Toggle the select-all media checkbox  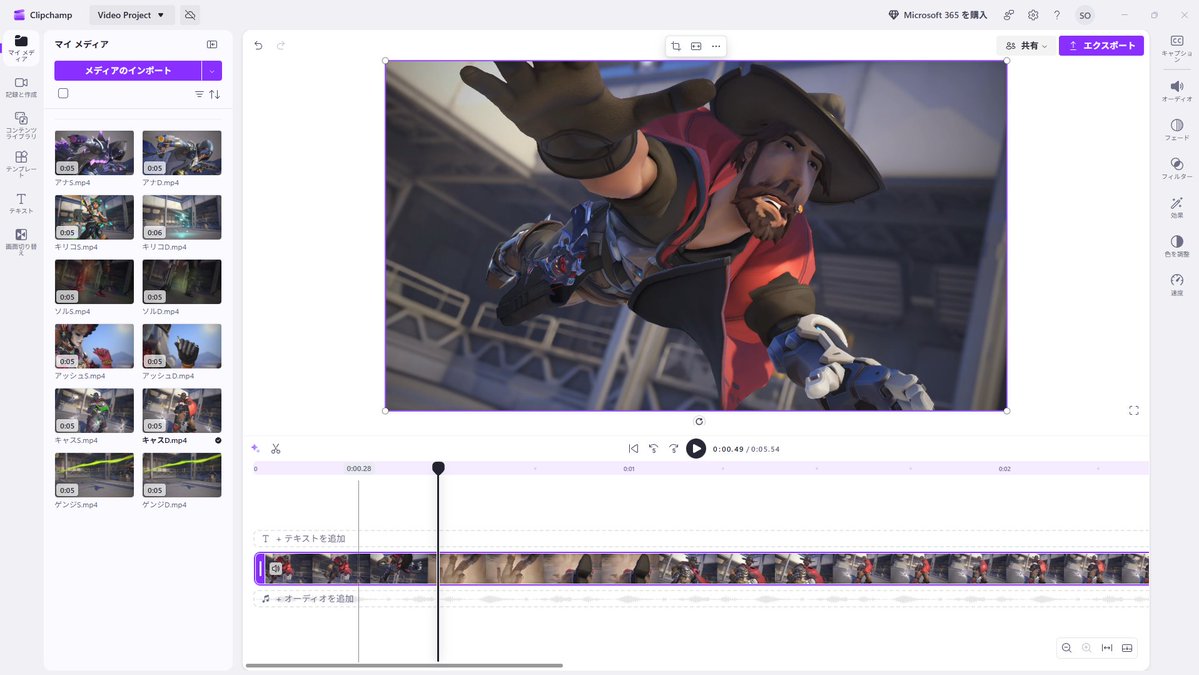(63, 93)
